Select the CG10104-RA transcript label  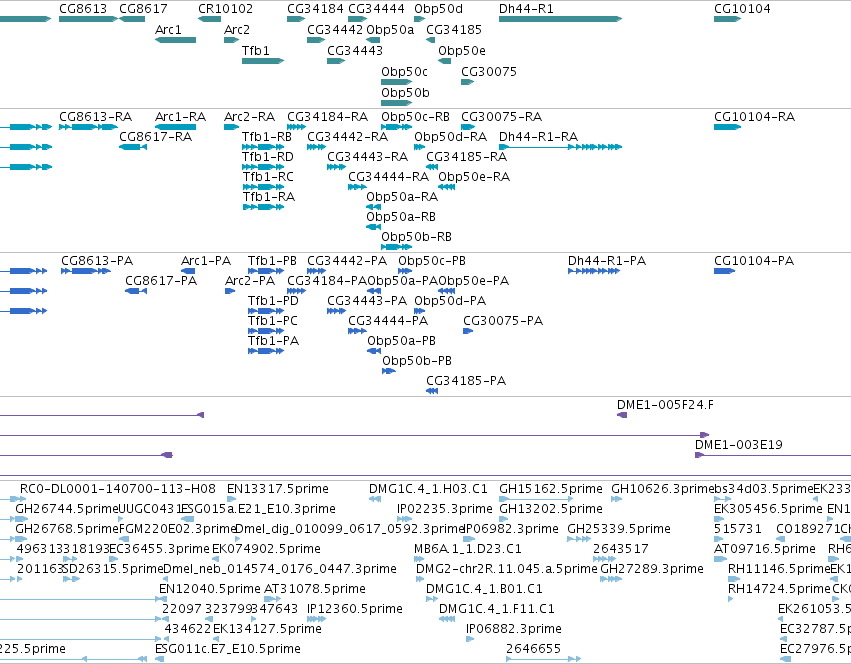[x=754, y=117]
